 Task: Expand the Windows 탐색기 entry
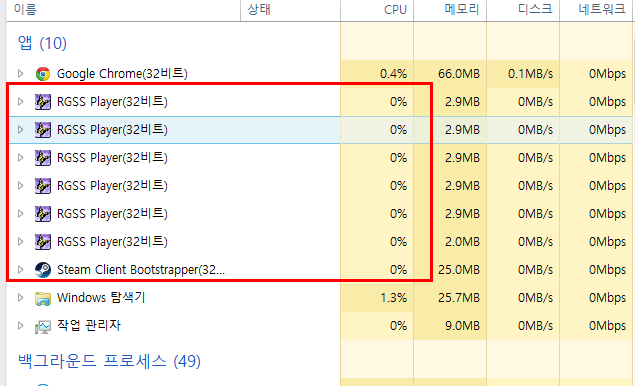point(20,298)
